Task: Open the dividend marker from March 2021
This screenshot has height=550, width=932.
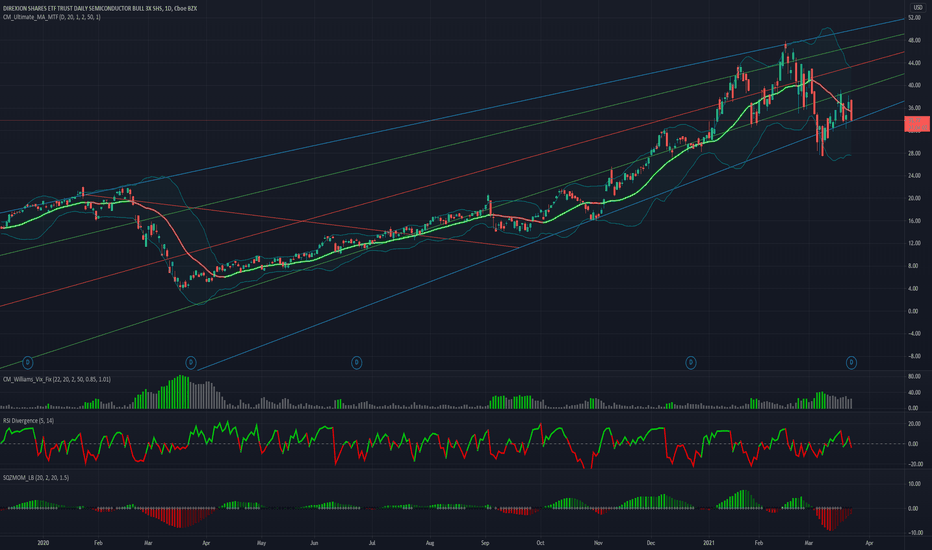Action: pyautogui.click(x=851, y=362)
